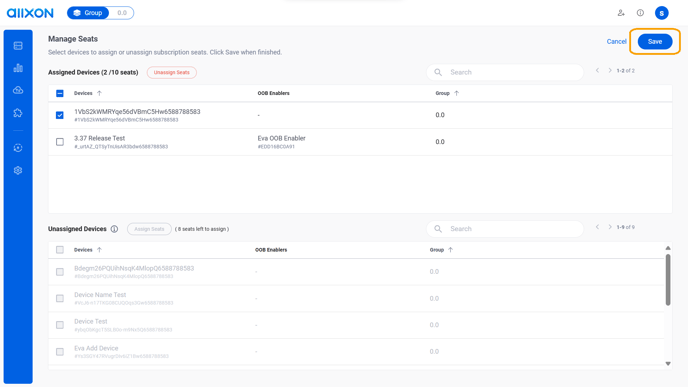
Task: Click the Assigned Devices search field
Action: tap(505, 72)
